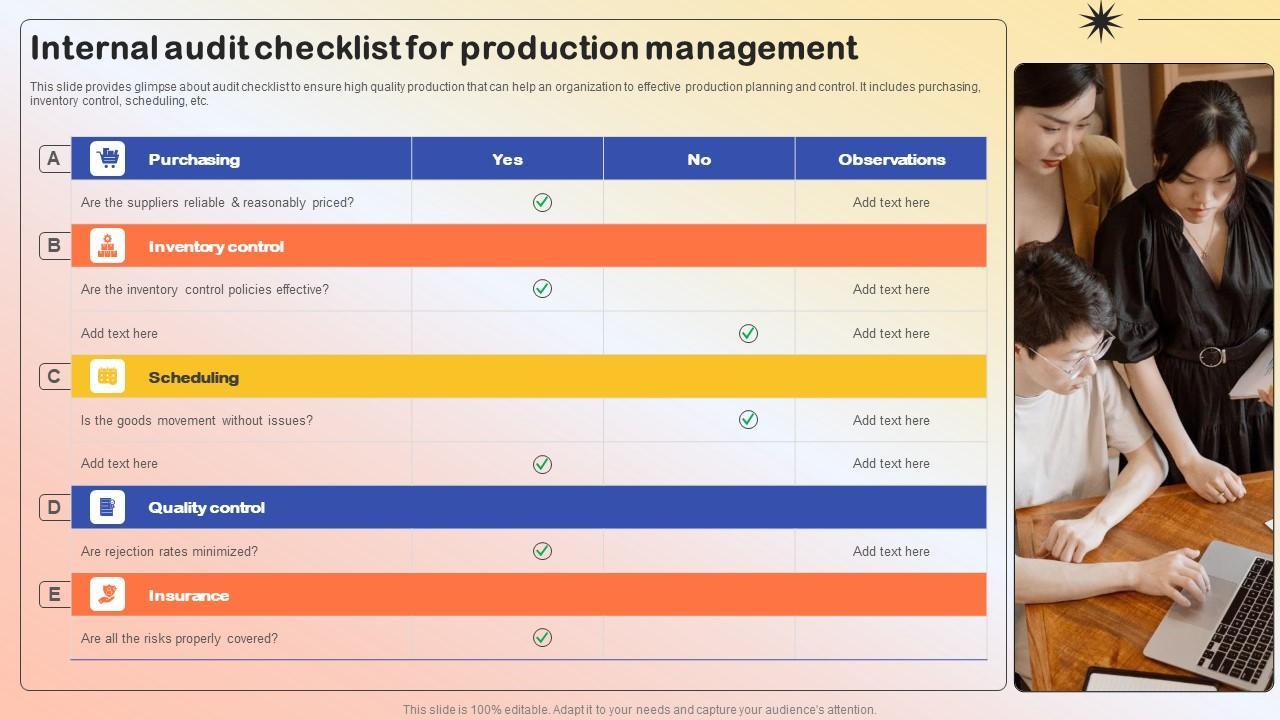Viewport: 1280px width, 720px height.
Task: Click the section A letter badge
Action: 54,159
